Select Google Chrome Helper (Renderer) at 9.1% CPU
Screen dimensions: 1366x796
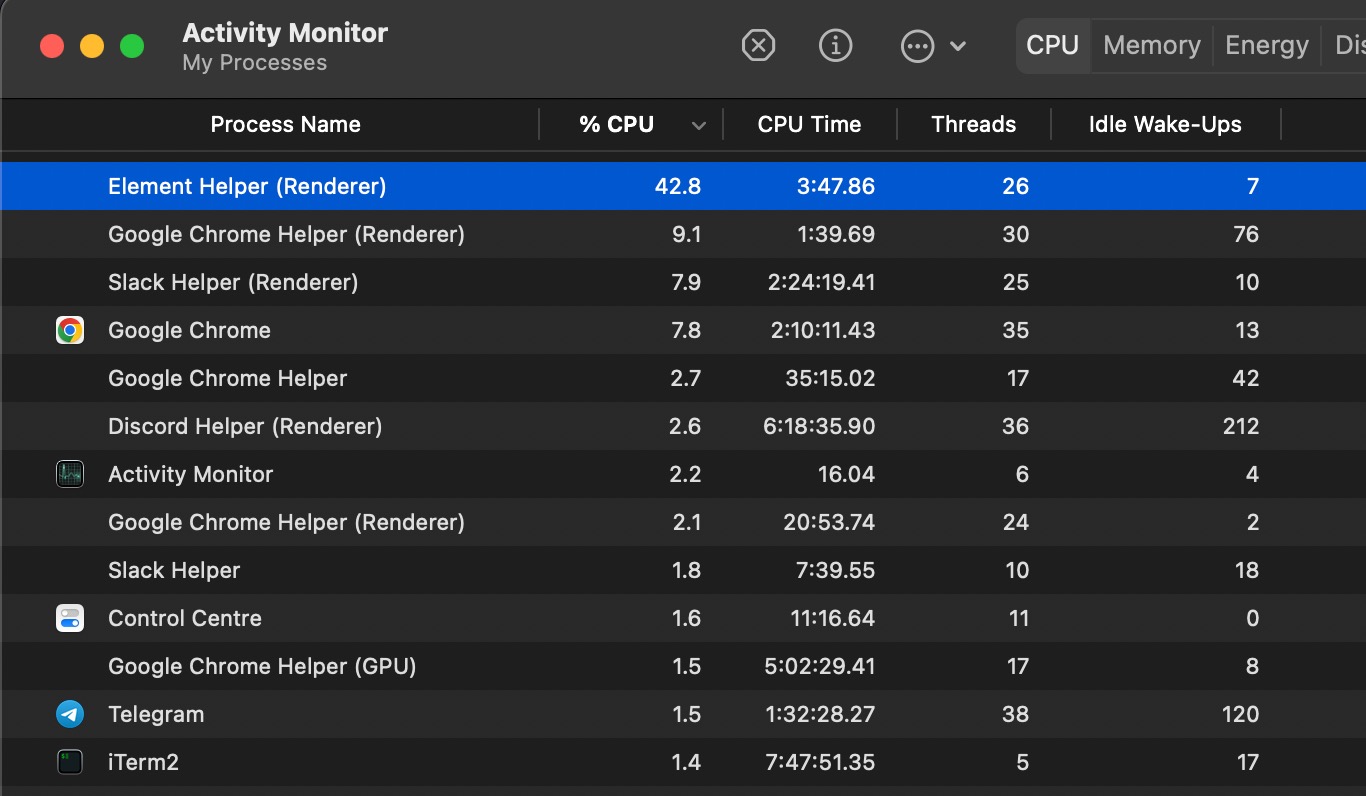286,234
